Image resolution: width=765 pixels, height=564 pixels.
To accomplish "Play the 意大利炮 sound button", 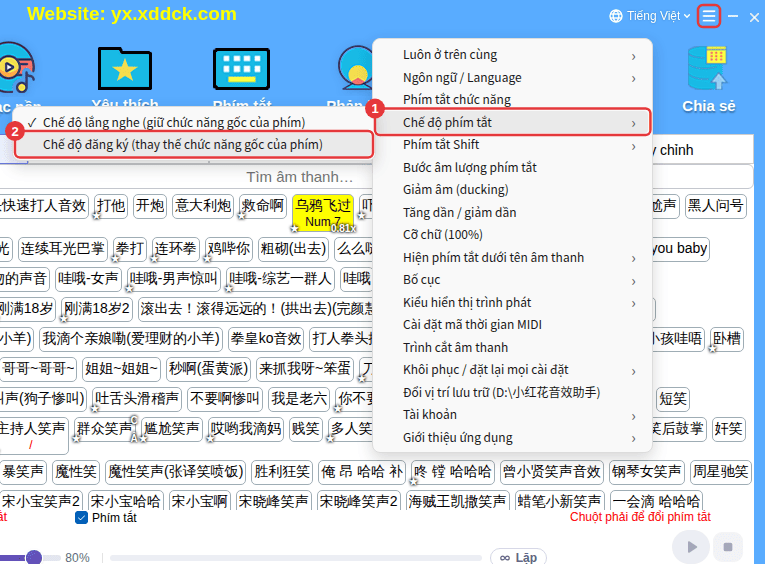I will 203,206.
